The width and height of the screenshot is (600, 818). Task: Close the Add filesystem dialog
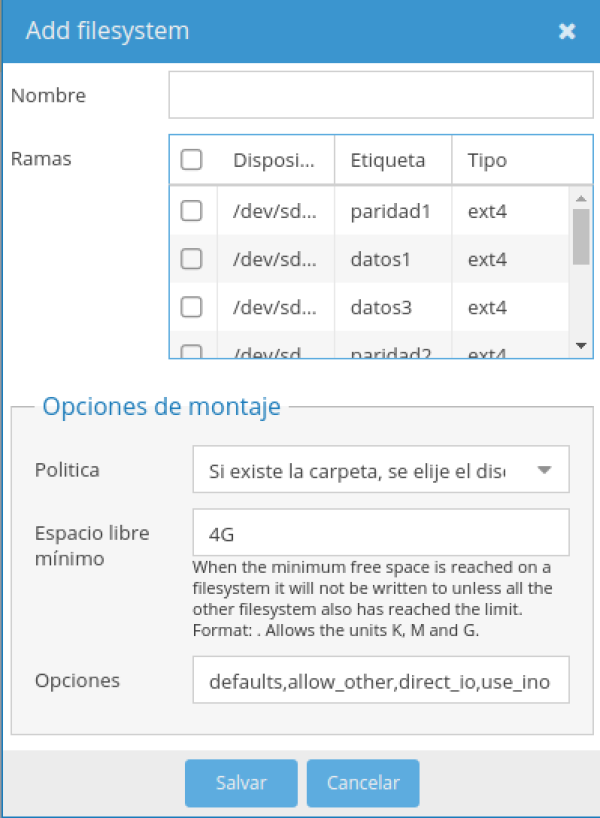[x=567, y=31]
